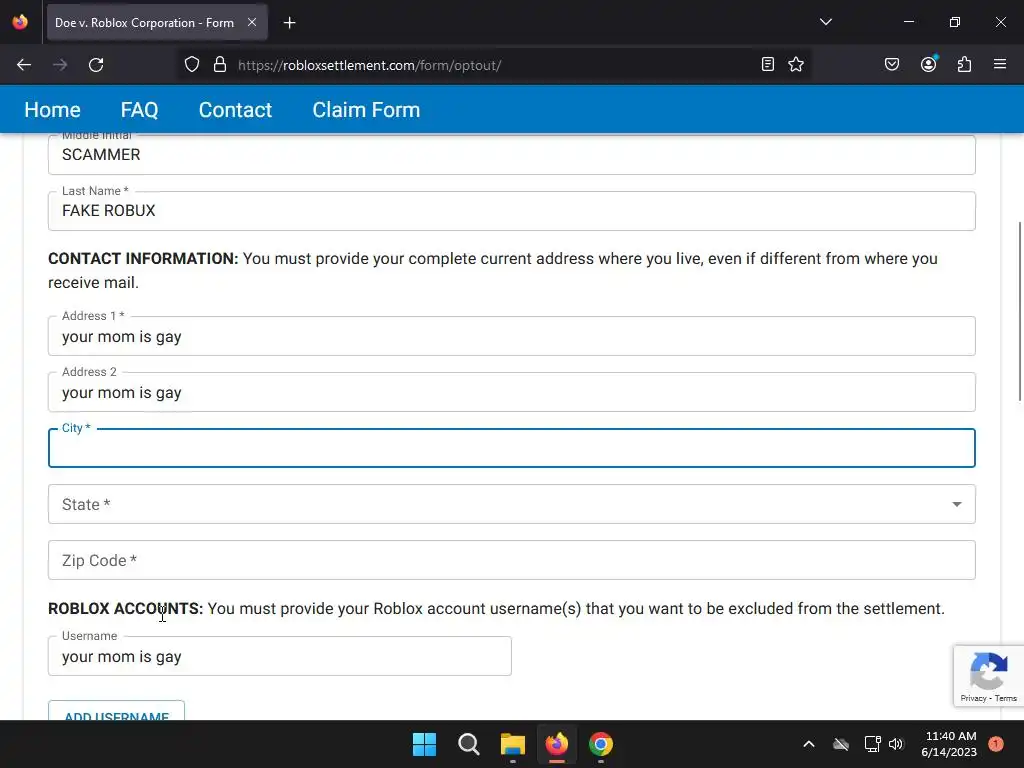Toggle reader view icon in the address bar
Viewport: 1024px width, 768px height.
pyautogui.click(x=768, y=64)
